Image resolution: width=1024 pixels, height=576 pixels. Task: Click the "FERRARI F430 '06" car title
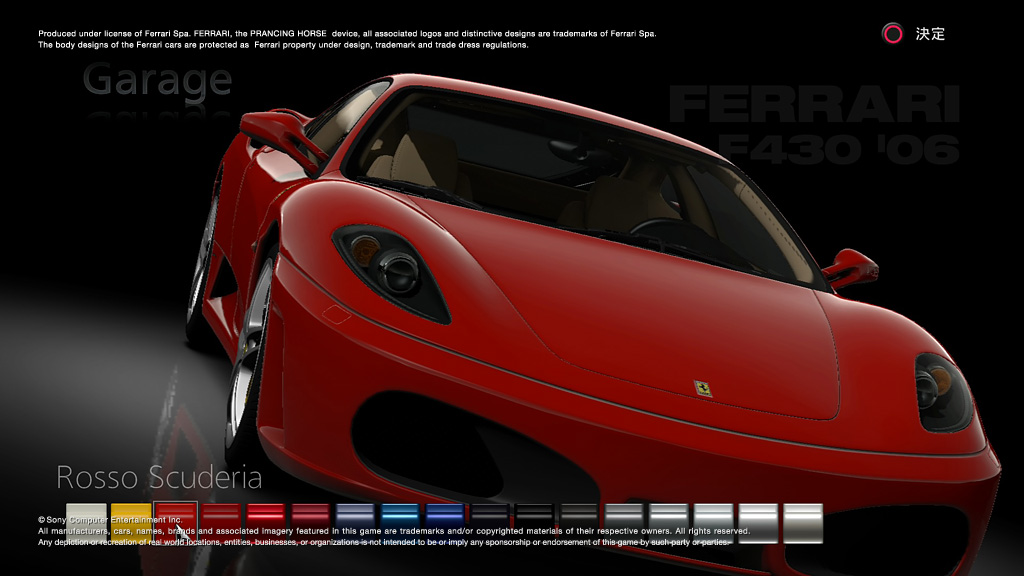pos(814,125)
